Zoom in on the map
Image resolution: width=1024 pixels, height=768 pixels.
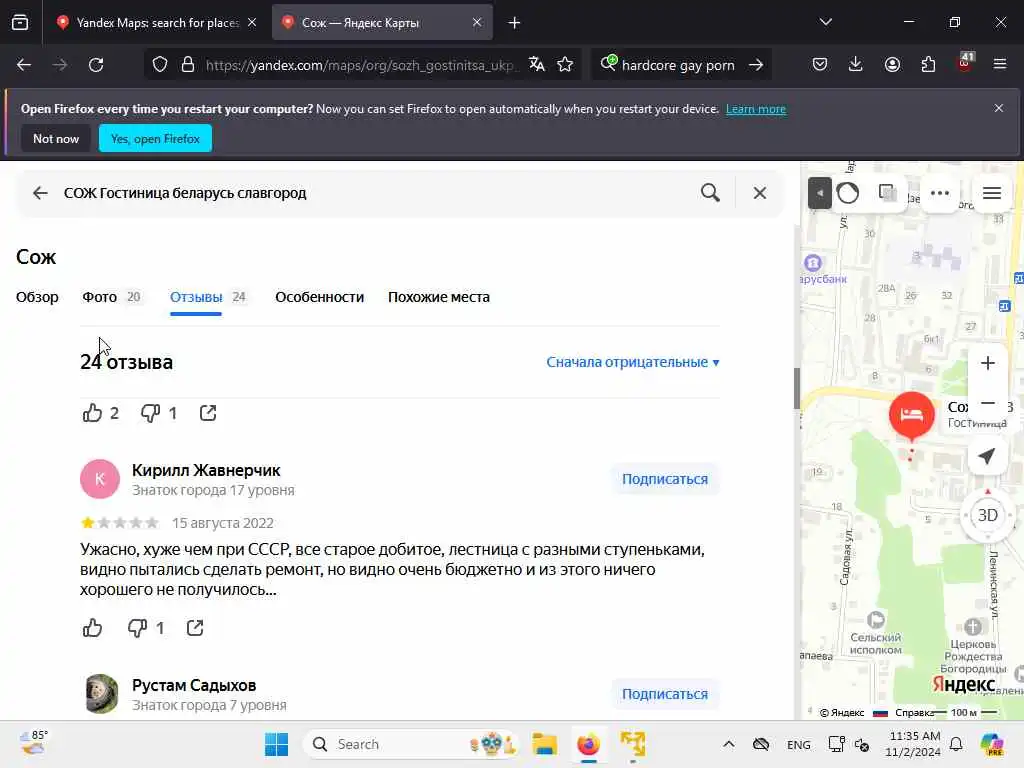tap(987, 363)
